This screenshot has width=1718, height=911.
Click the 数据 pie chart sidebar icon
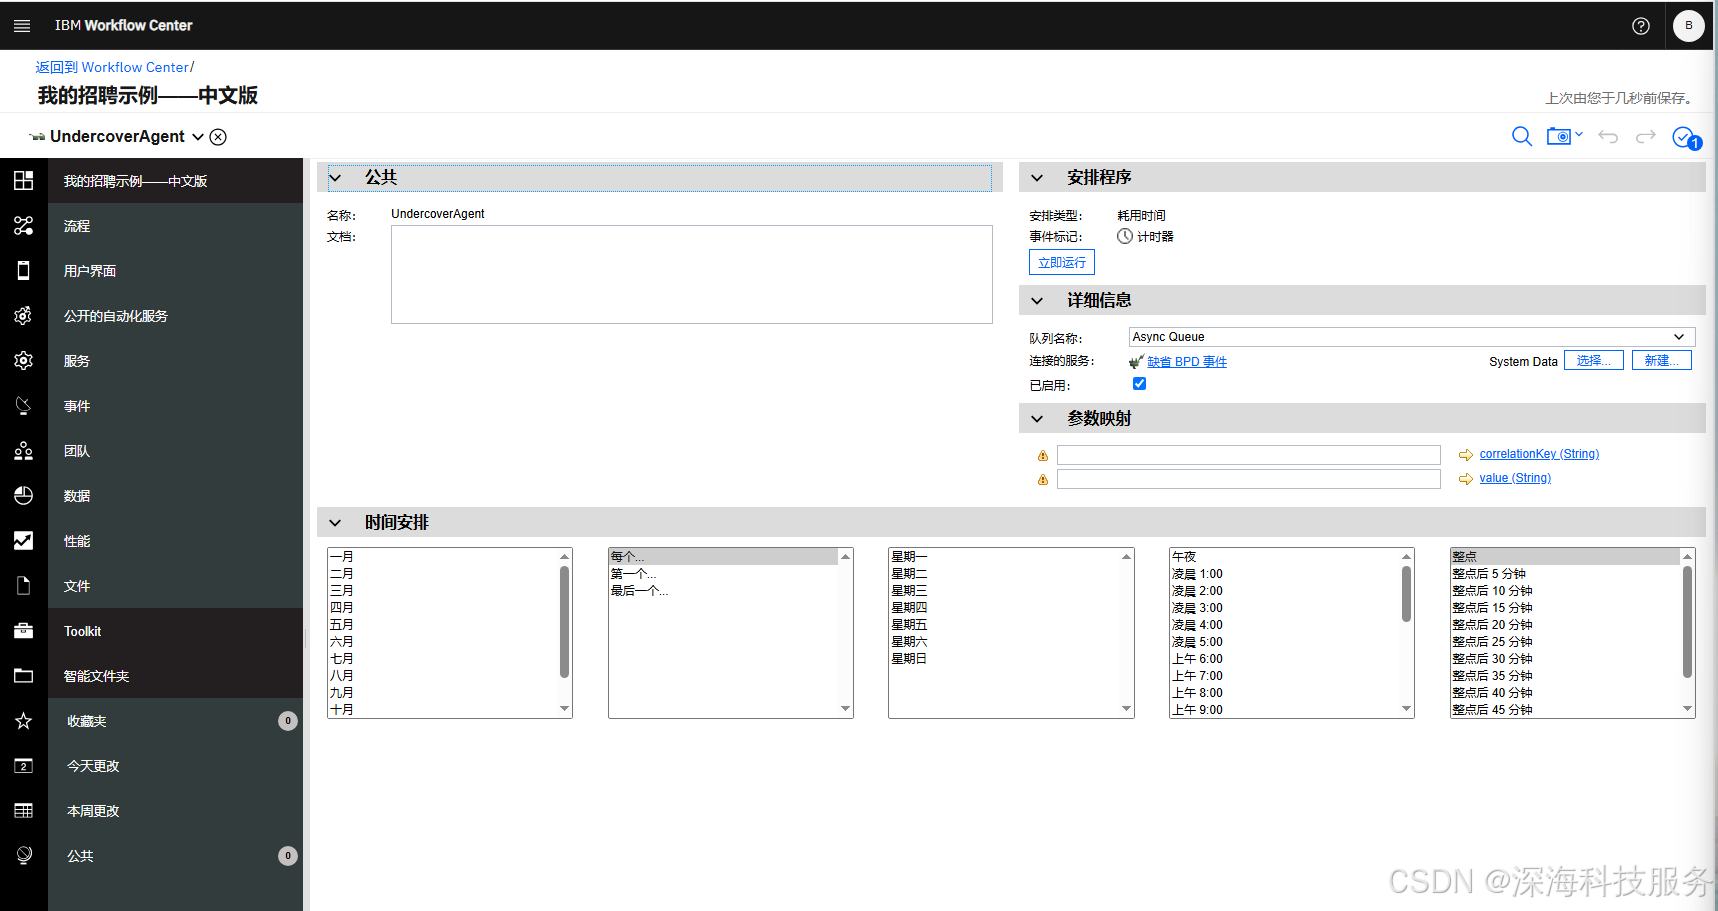pyautogui.click(x=24, y=496)
